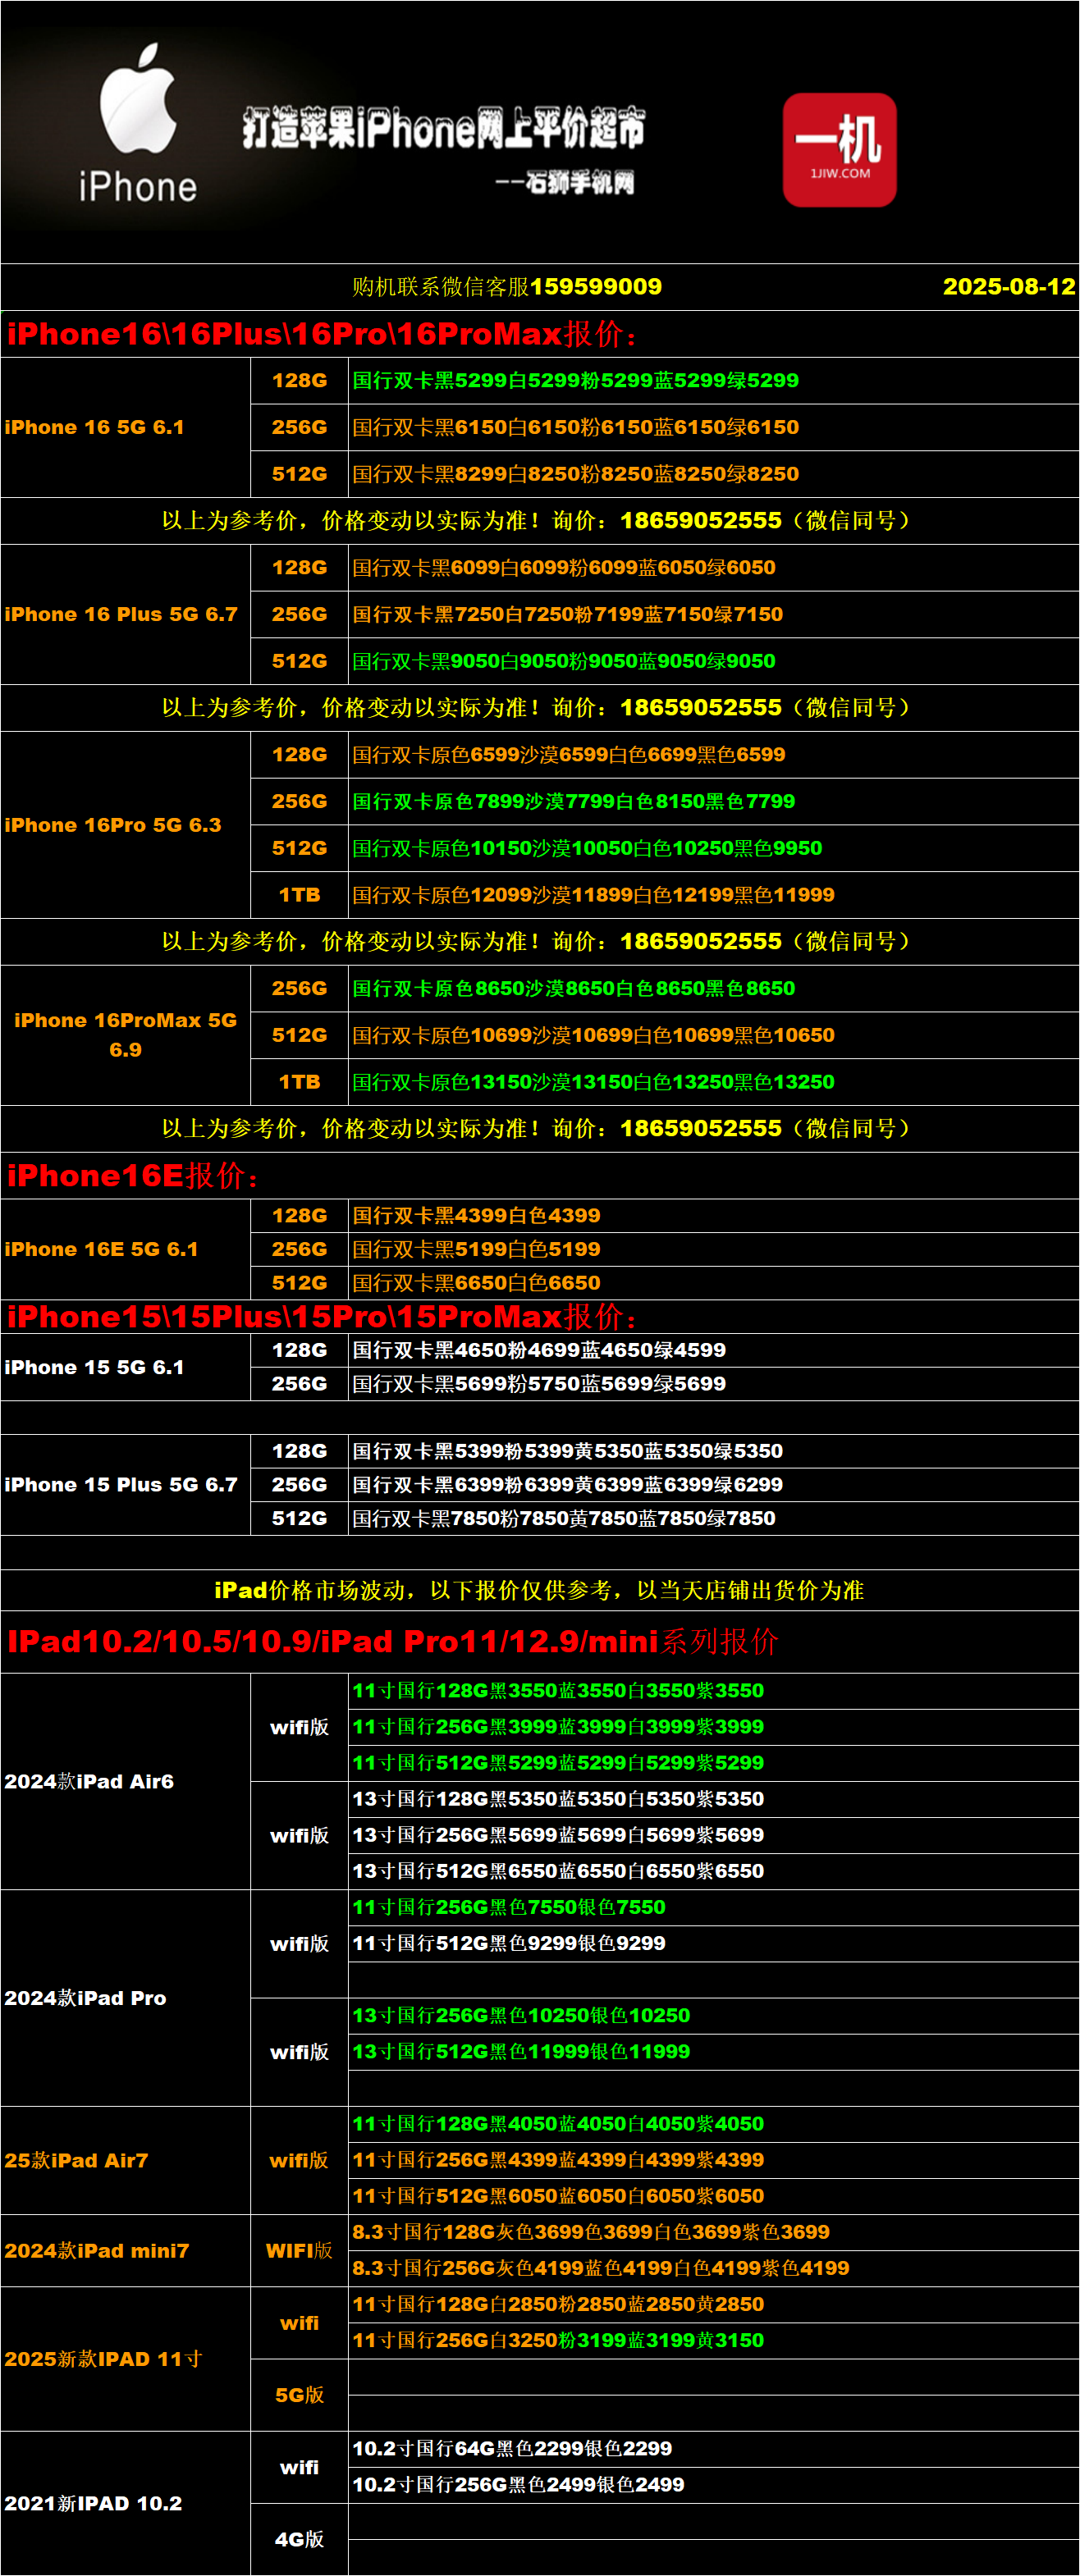Viewport: 1080px width, 2576px height.
Task: Click the banner slogan 打造苹果iPhone网上平价超市
Action: [x=443, y=127]
